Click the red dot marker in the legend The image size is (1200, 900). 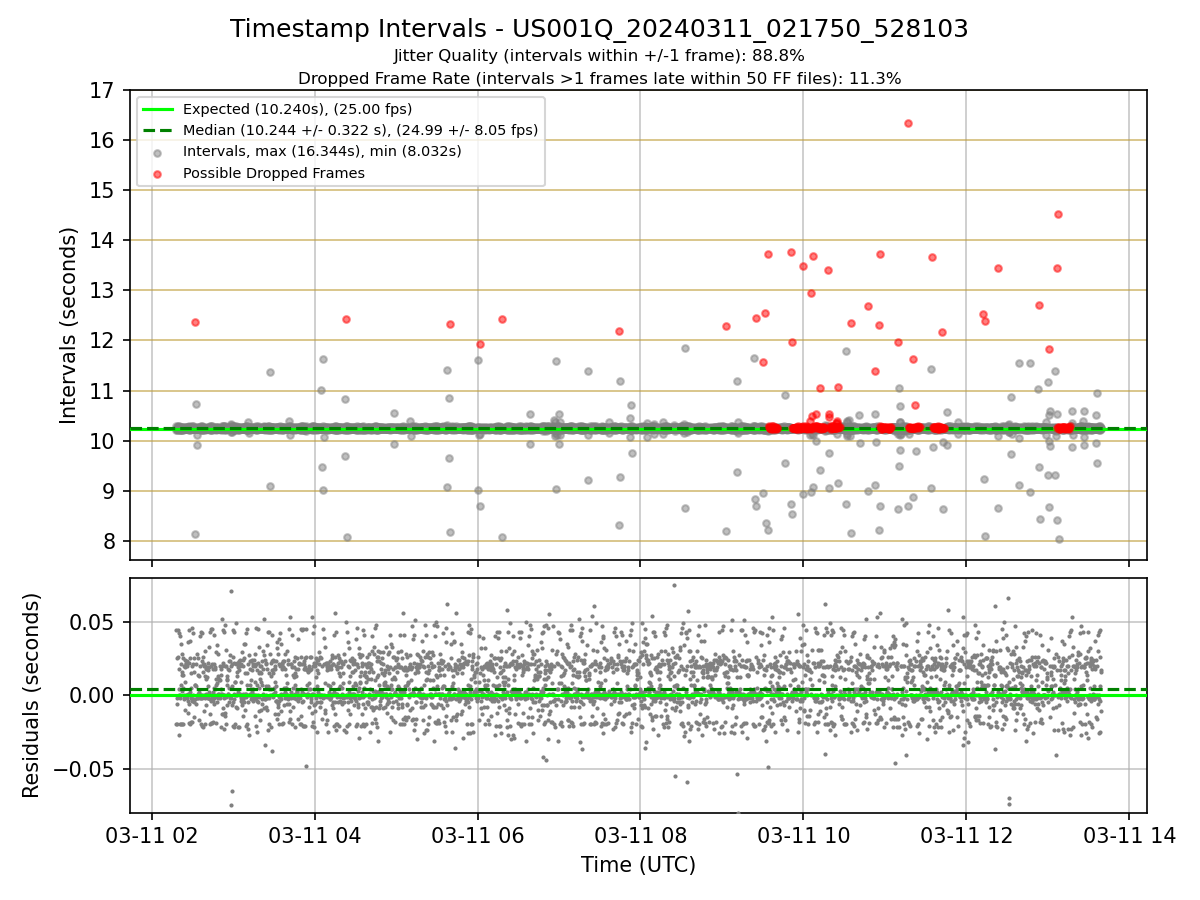(x=159, y=173)
